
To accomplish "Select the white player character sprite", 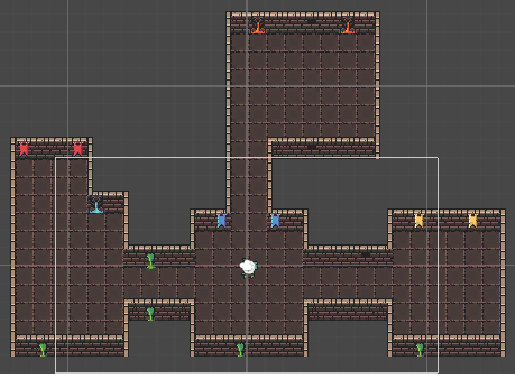I will pyautogui.click(x=248, y=268).
